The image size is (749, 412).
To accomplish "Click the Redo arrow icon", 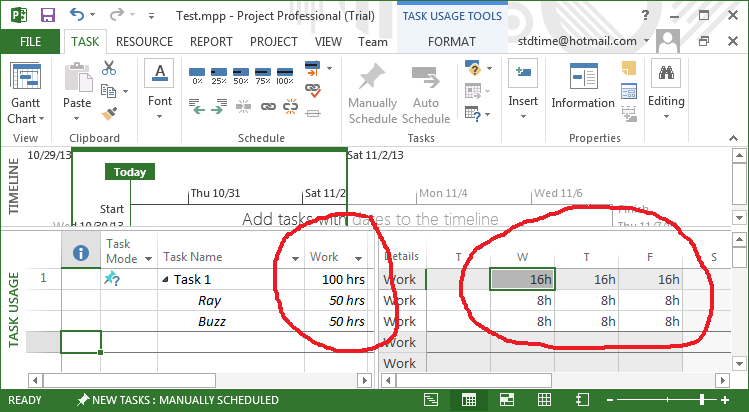I will point(116,15).
